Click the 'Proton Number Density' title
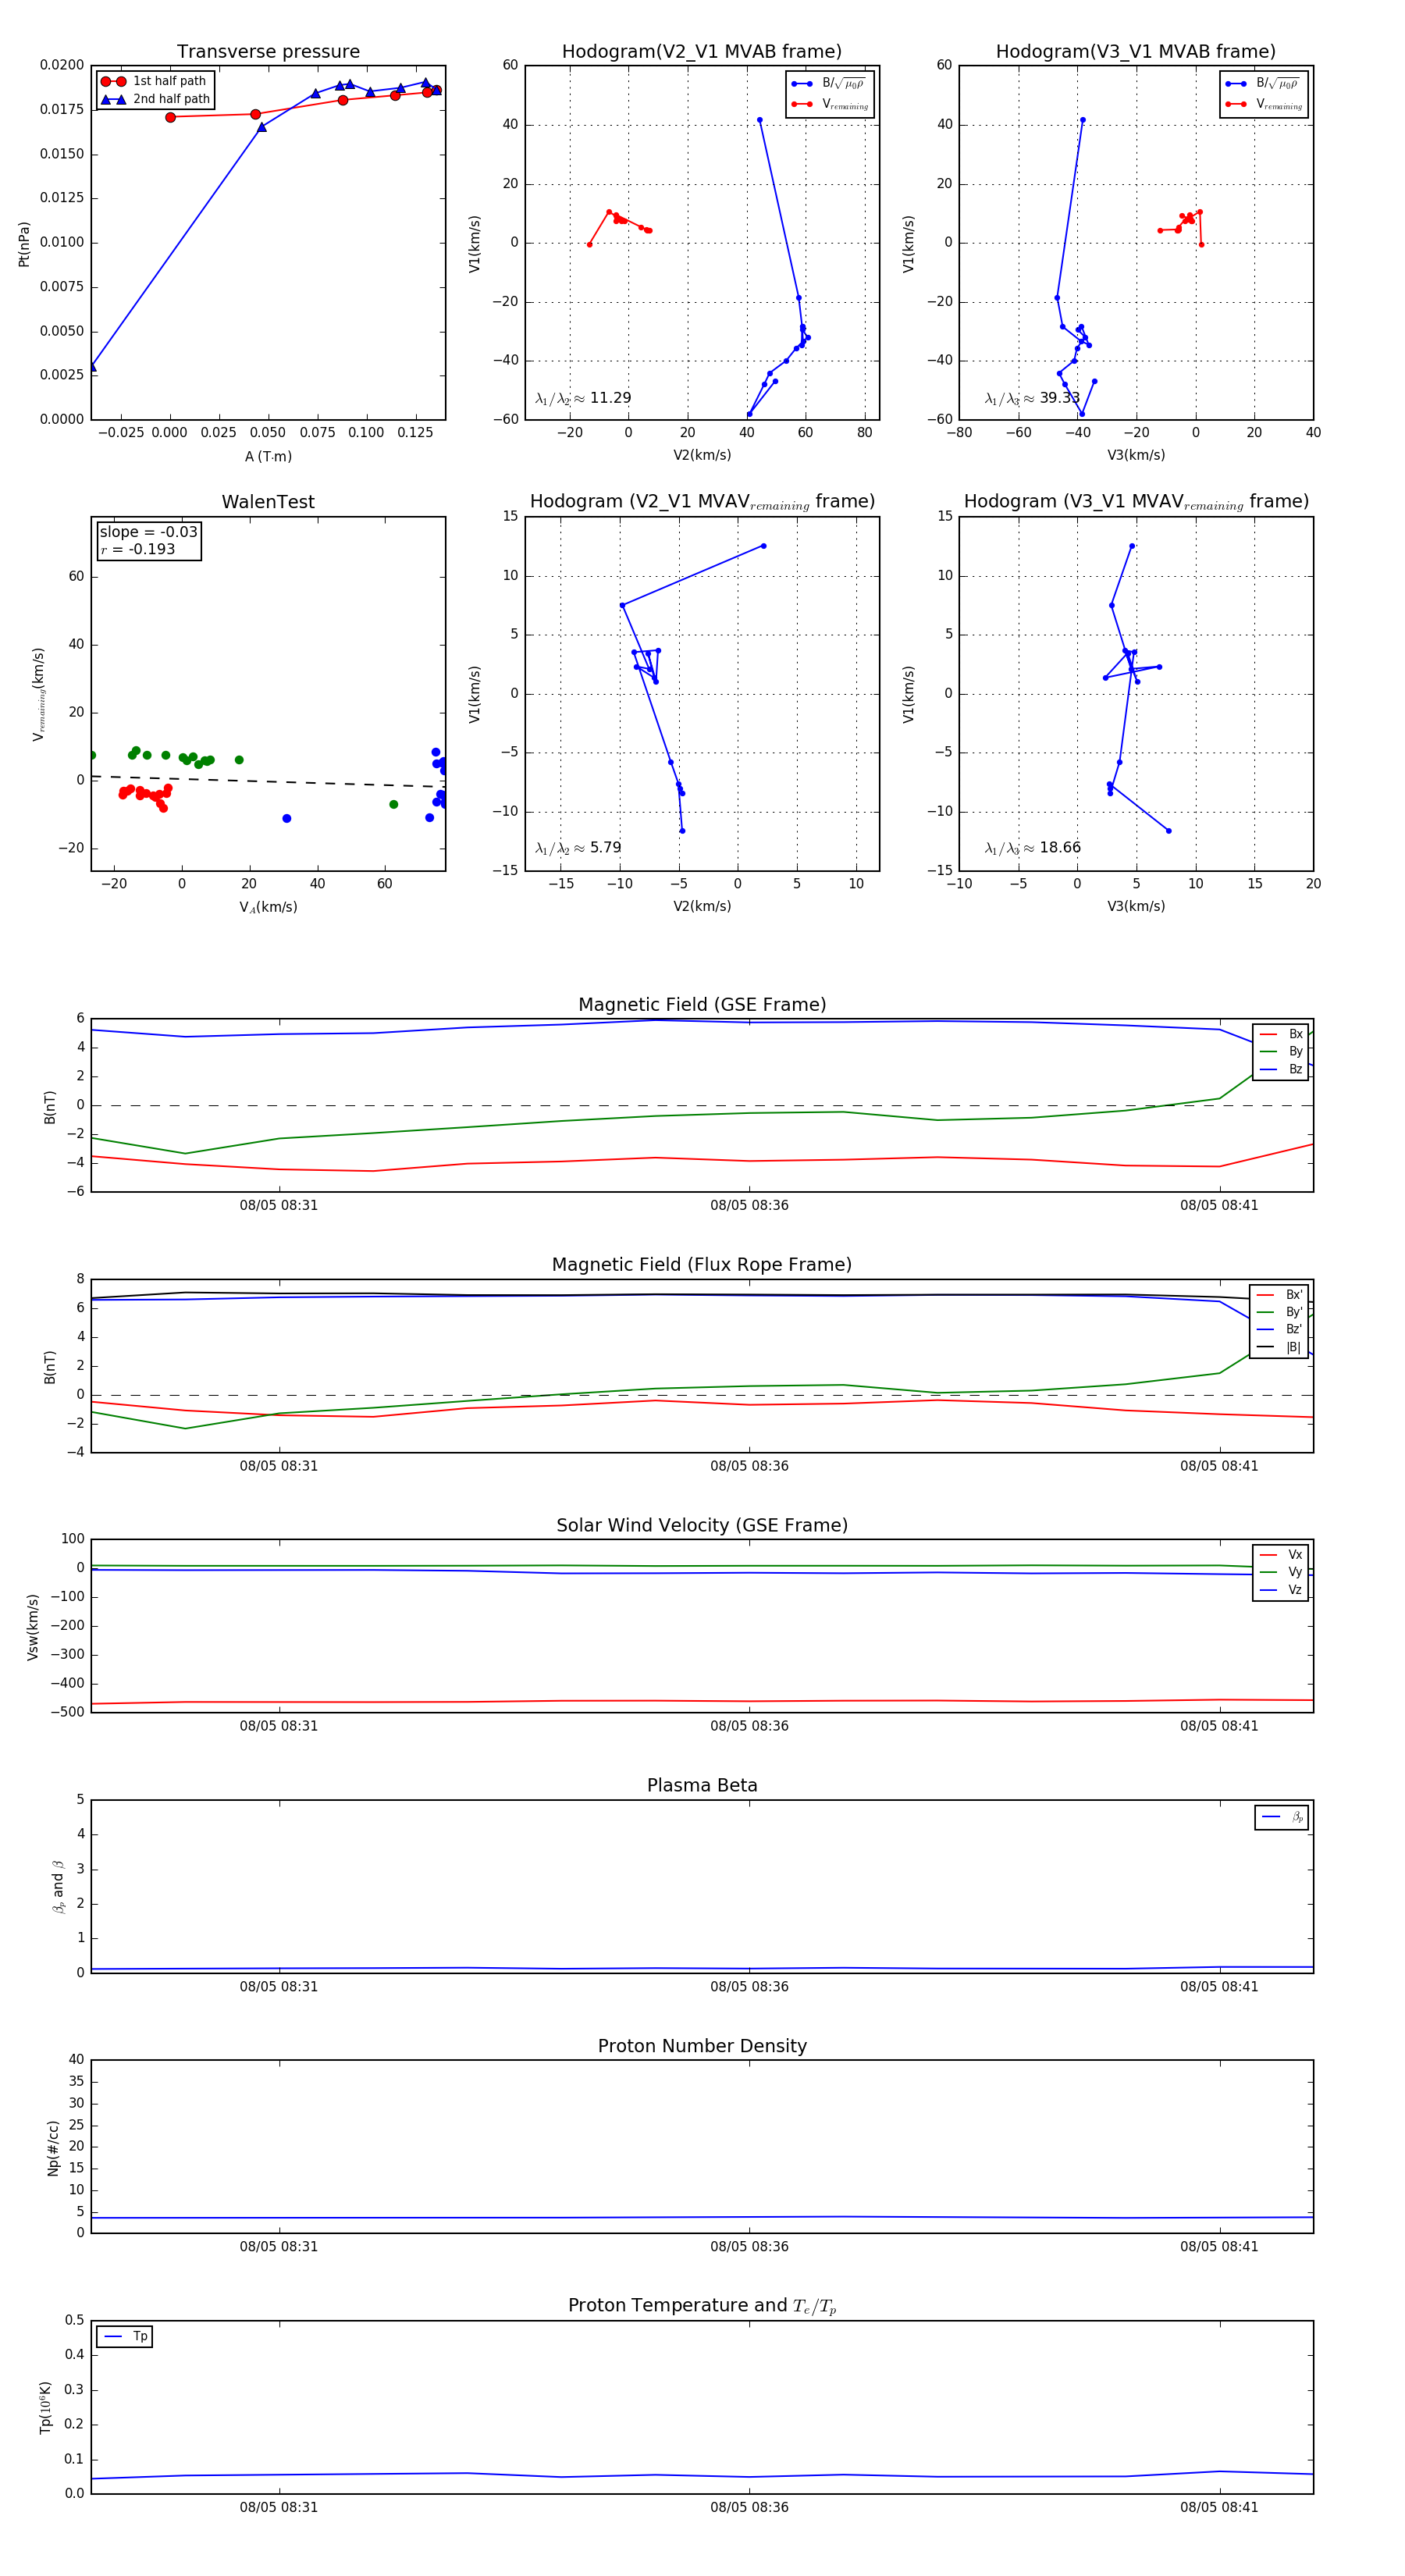 point(702,2046)
